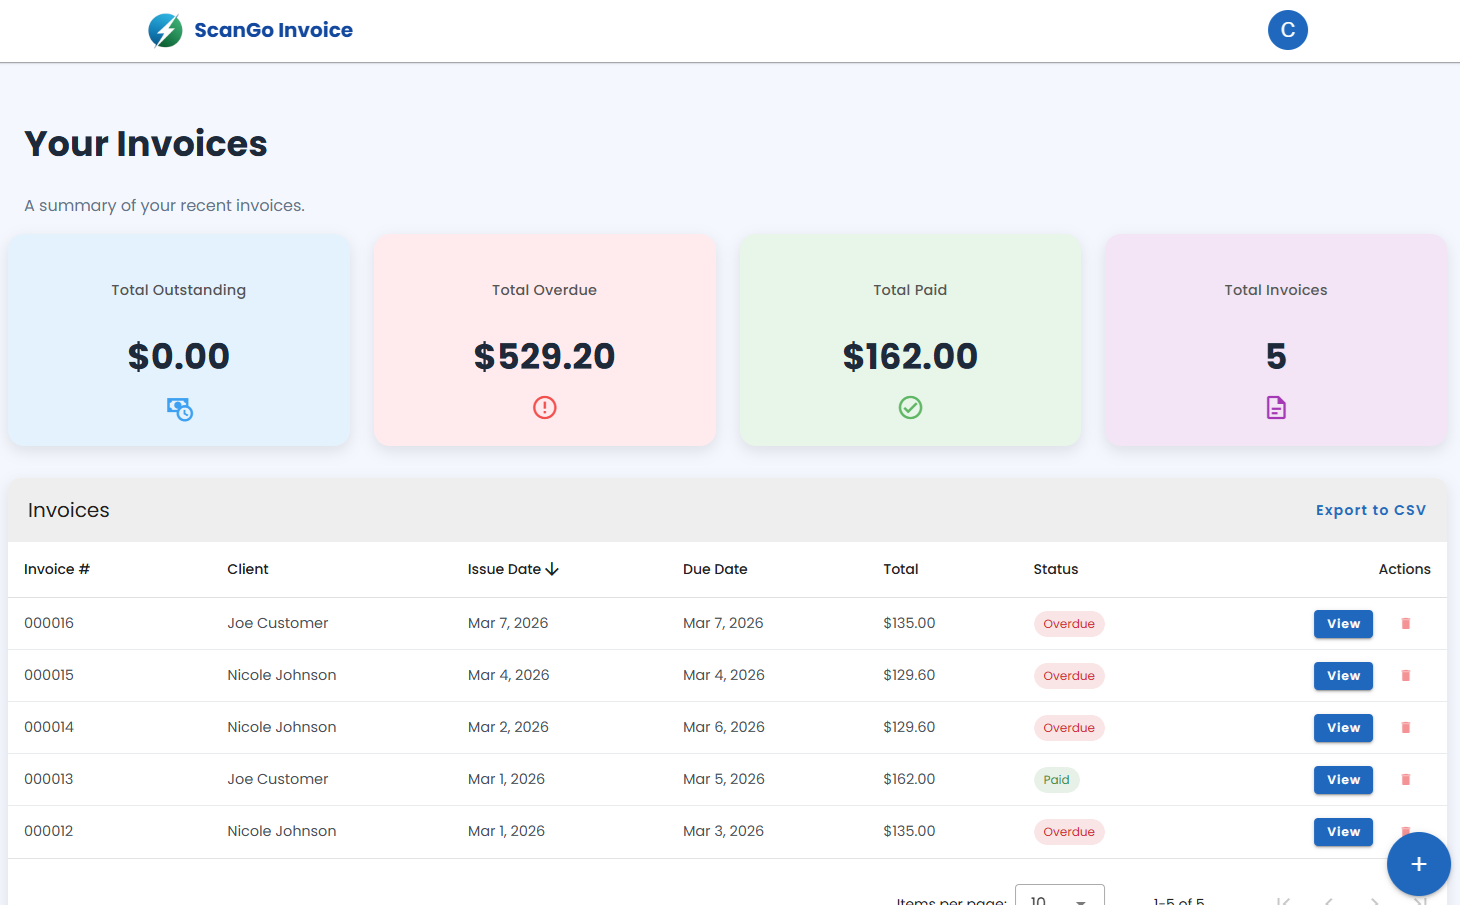Click the Total Paid checkmark icon

(910, 407)
